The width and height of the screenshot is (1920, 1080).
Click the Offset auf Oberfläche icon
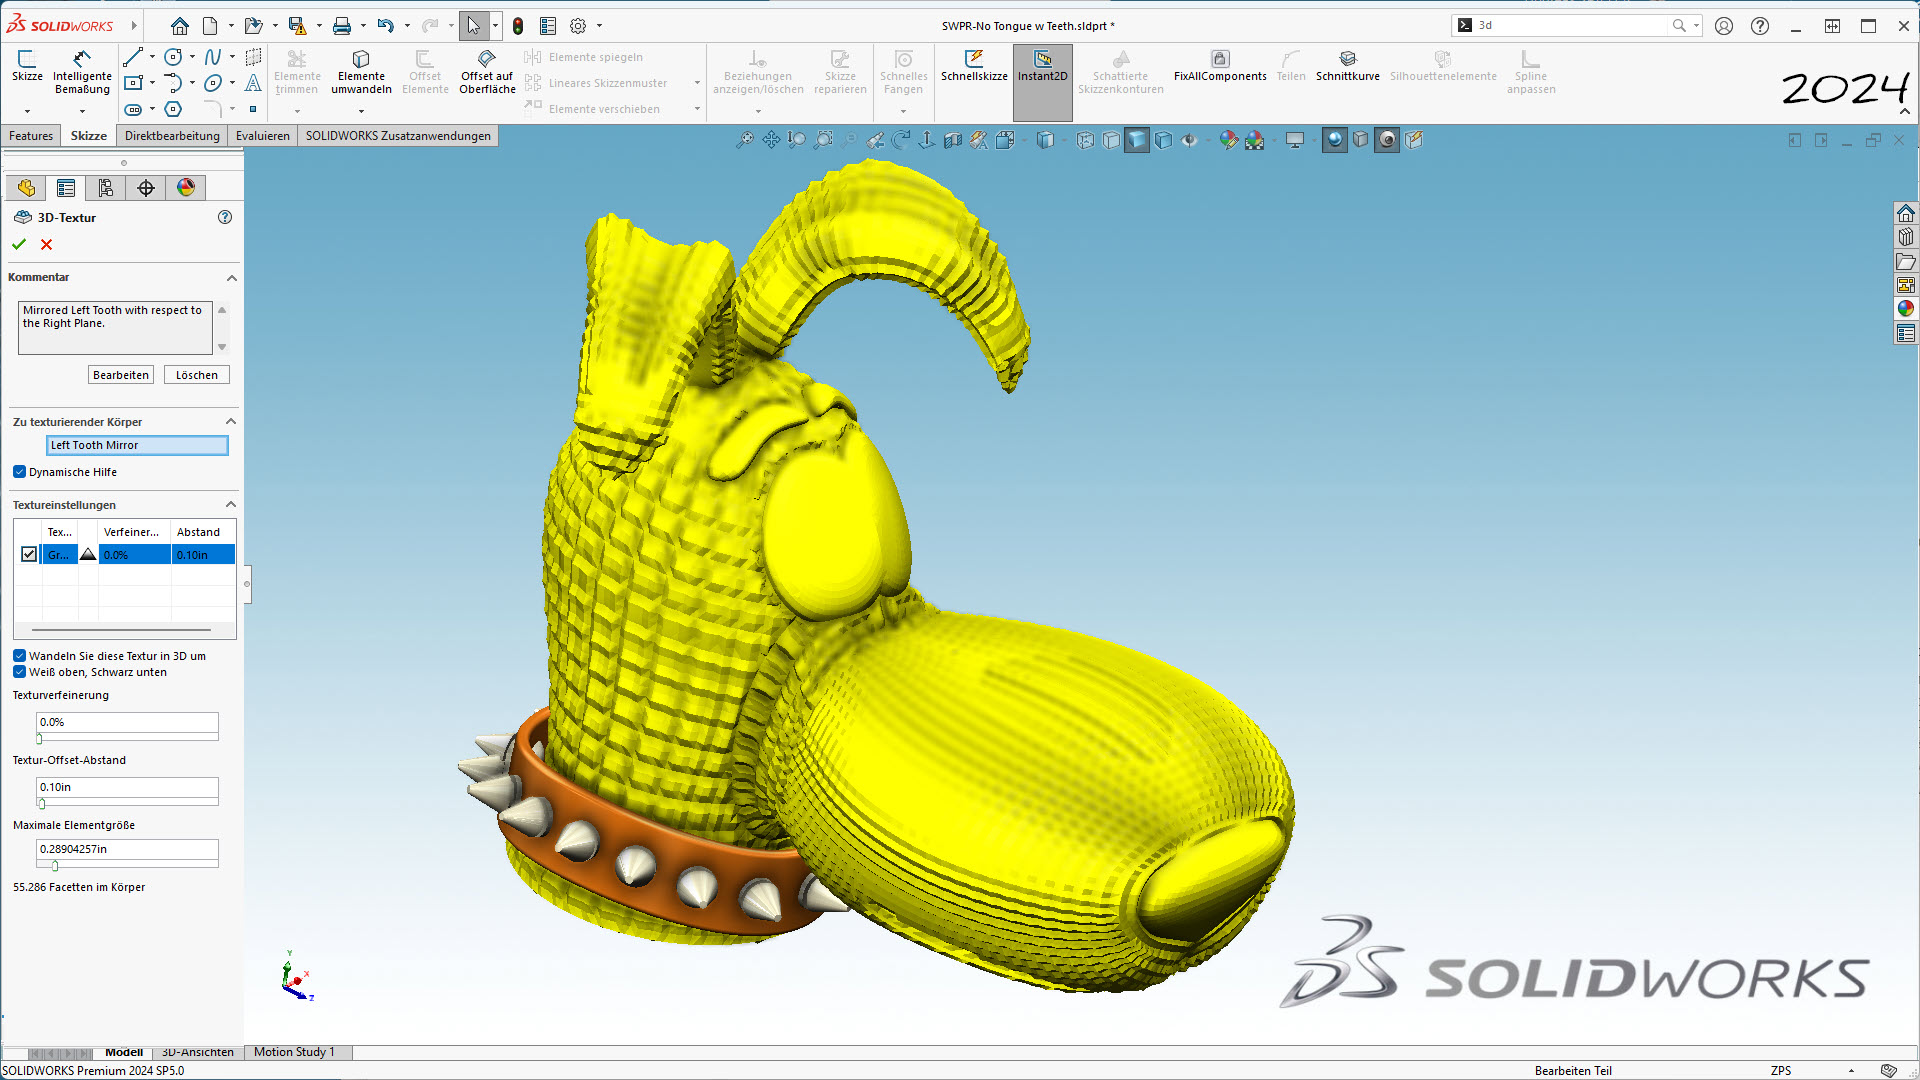pos(487,59)
